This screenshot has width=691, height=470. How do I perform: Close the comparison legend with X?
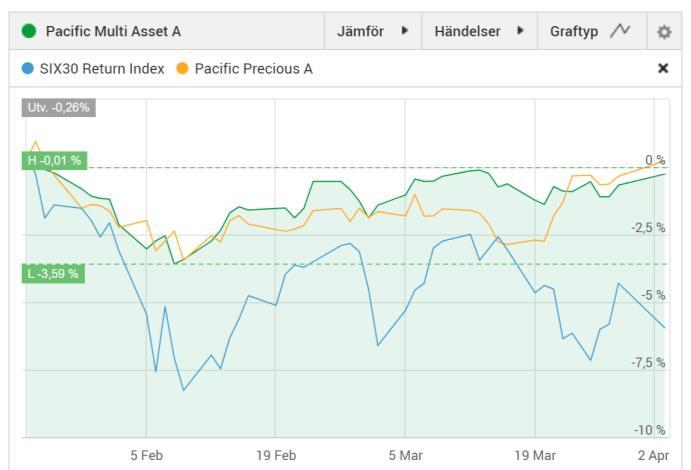coord(663,68)
